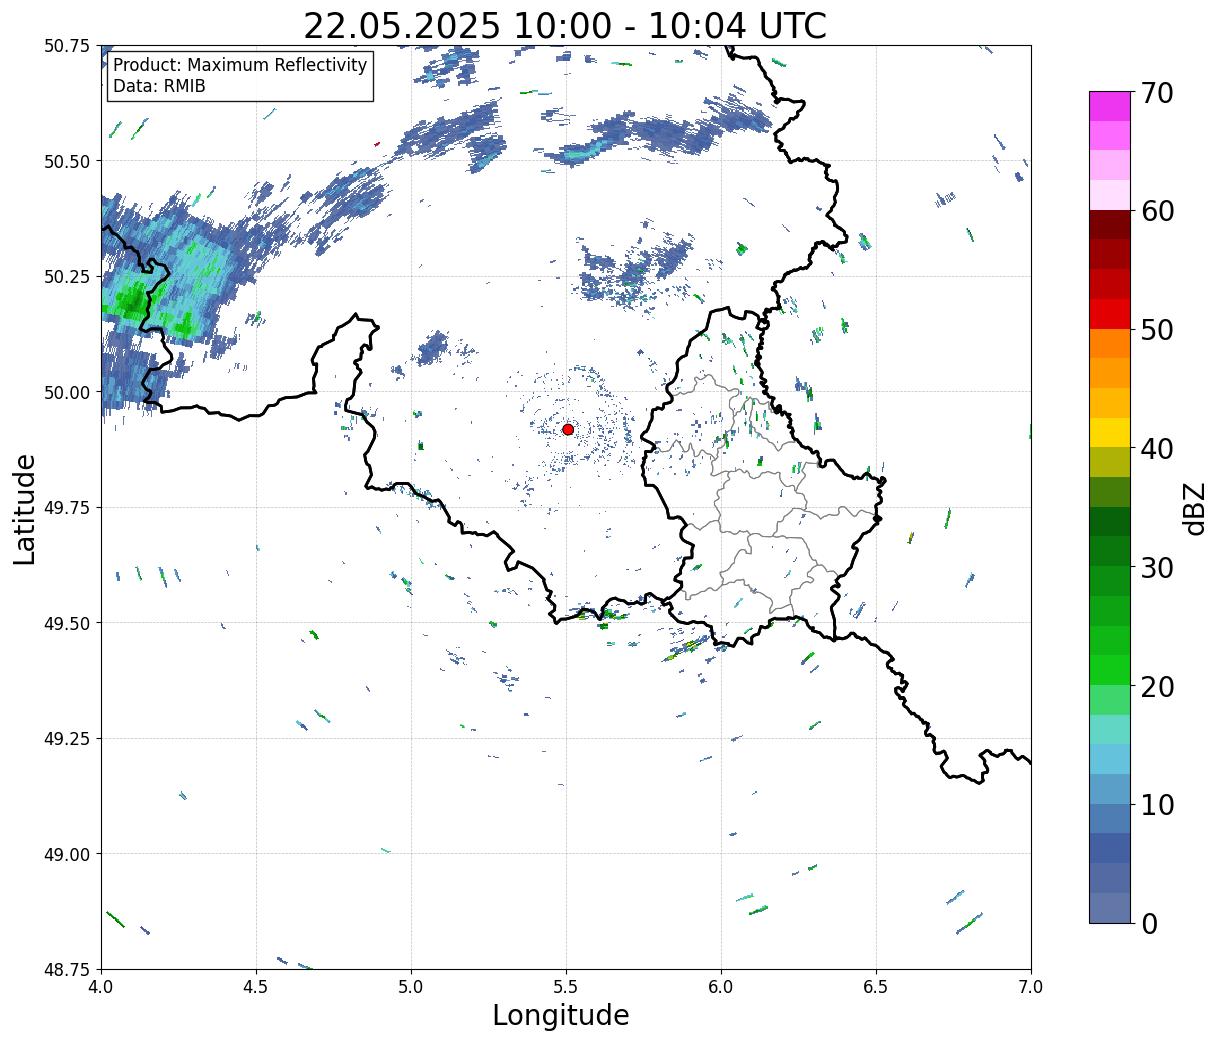Screen dimensions: 1219x1040
Task: Click the 0 tick on the colorbar
Action: (1149, 923)
